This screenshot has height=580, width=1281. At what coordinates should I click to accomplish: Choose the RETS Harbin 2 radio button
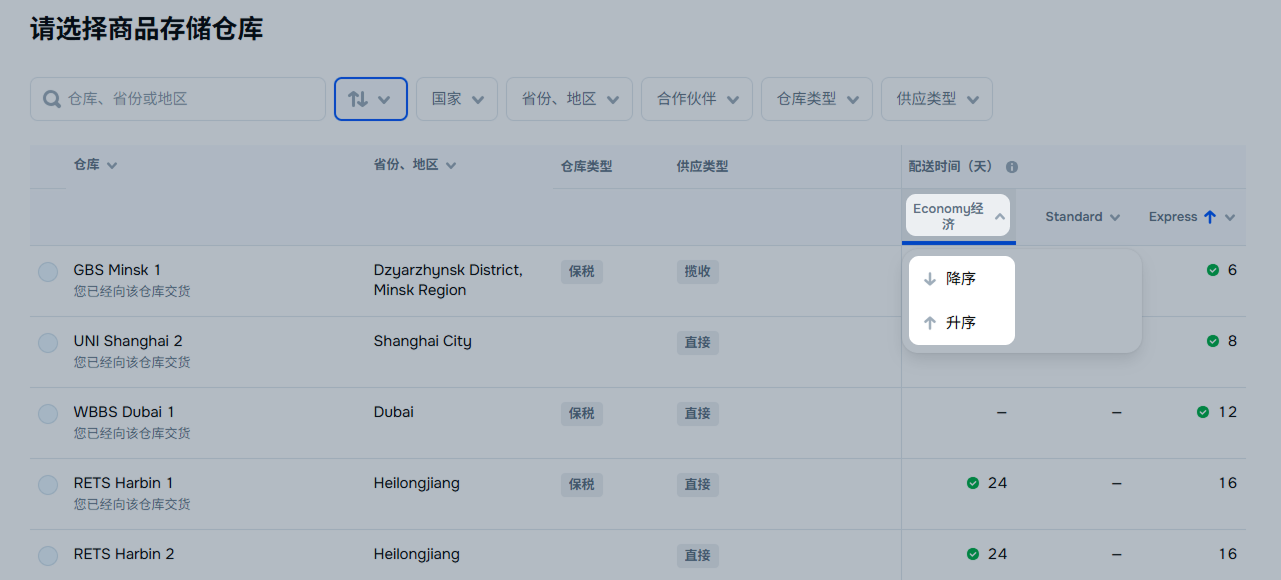pos(48,556)
